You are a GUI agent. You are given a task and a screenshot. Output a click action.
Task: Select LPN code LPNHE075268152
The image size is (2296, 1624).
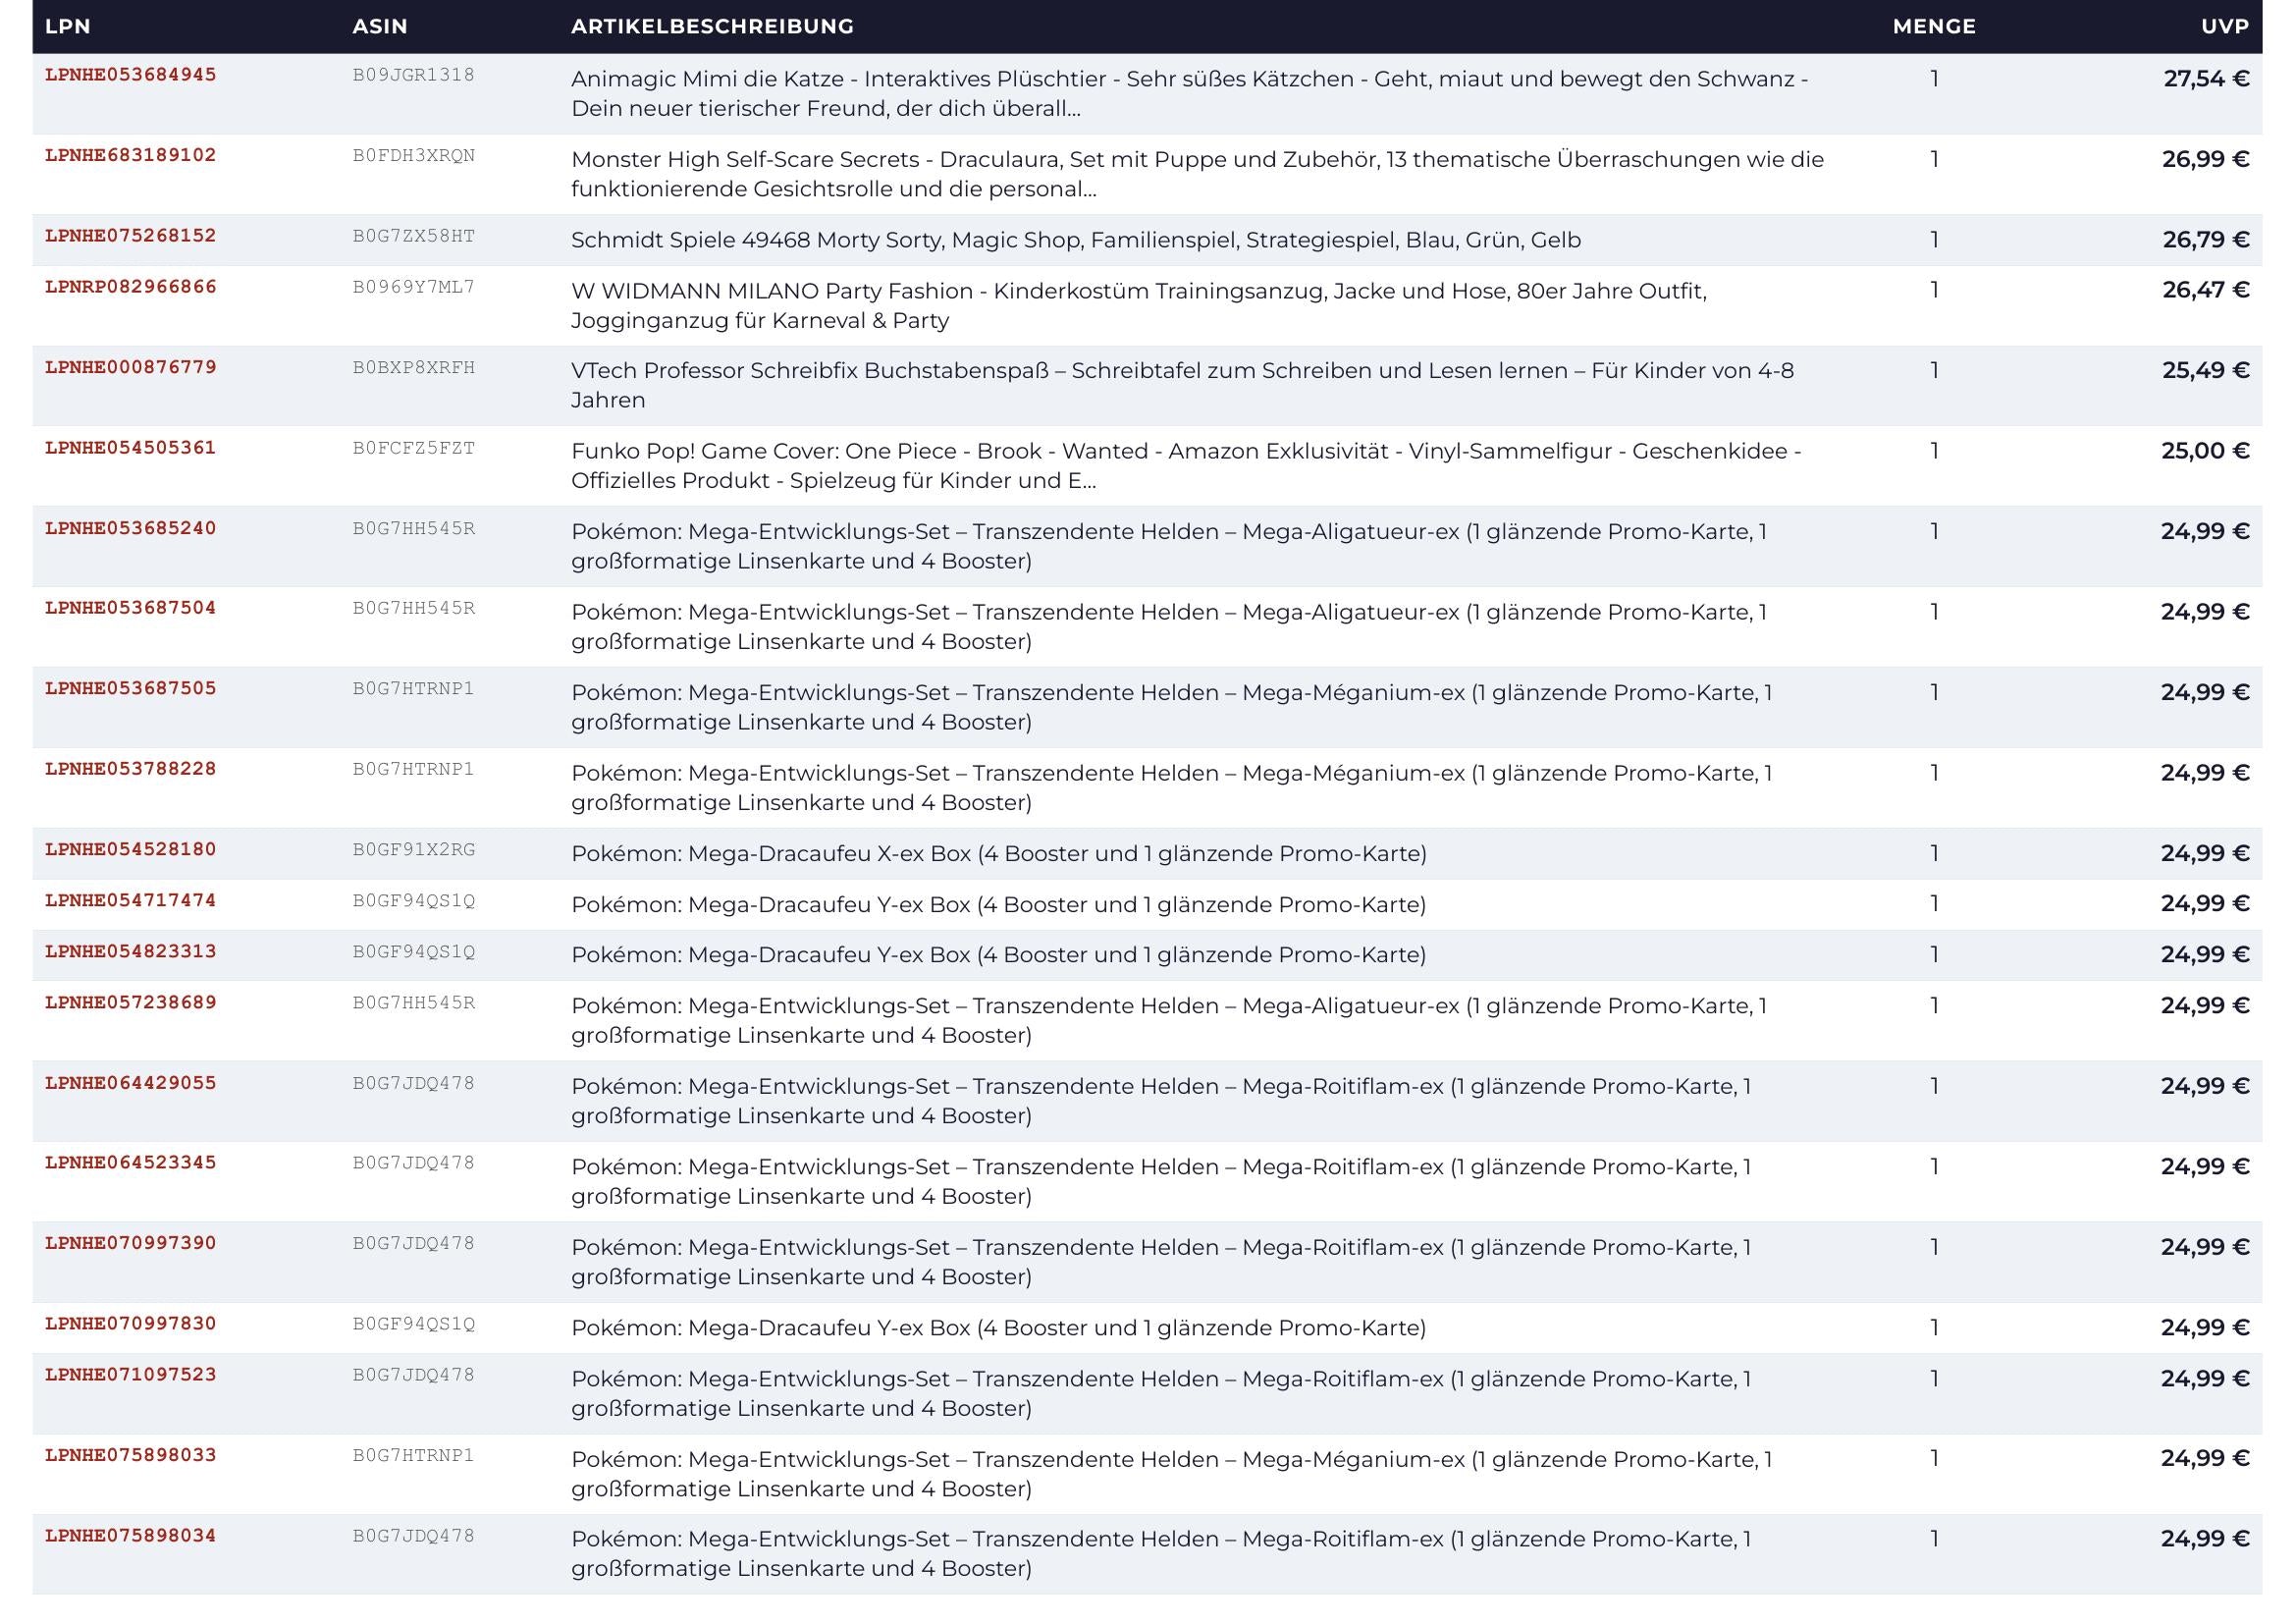pos(131,236)
